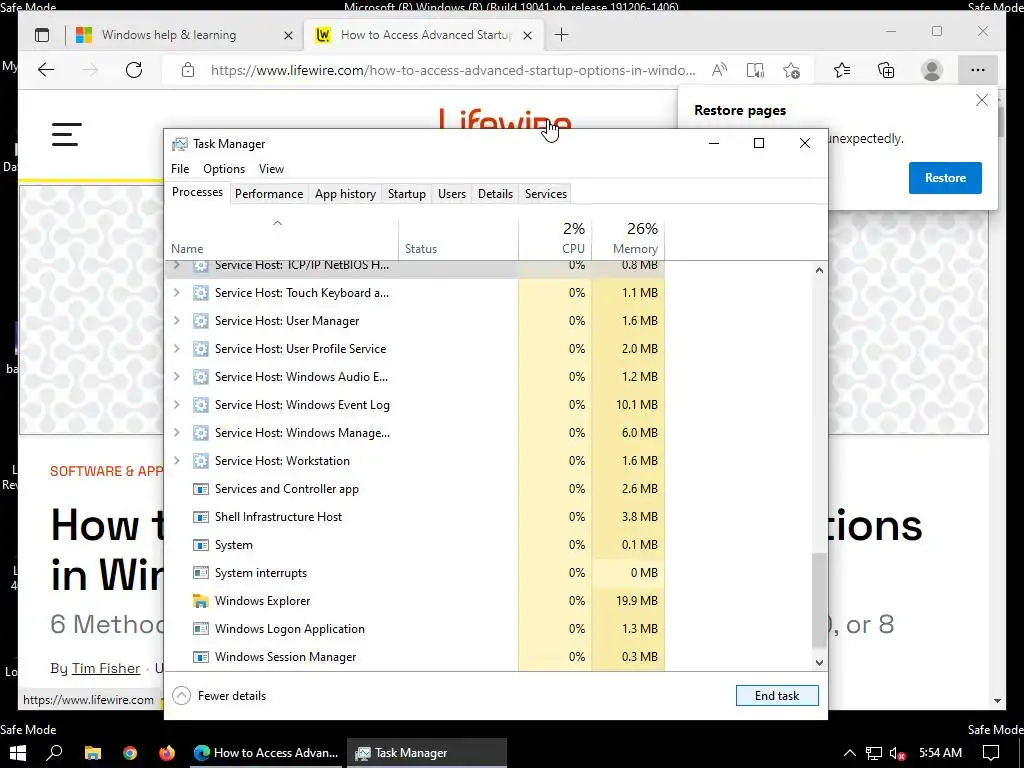
Task: Select Shell Infrastructure Host process
Action: tap(415, 517)
